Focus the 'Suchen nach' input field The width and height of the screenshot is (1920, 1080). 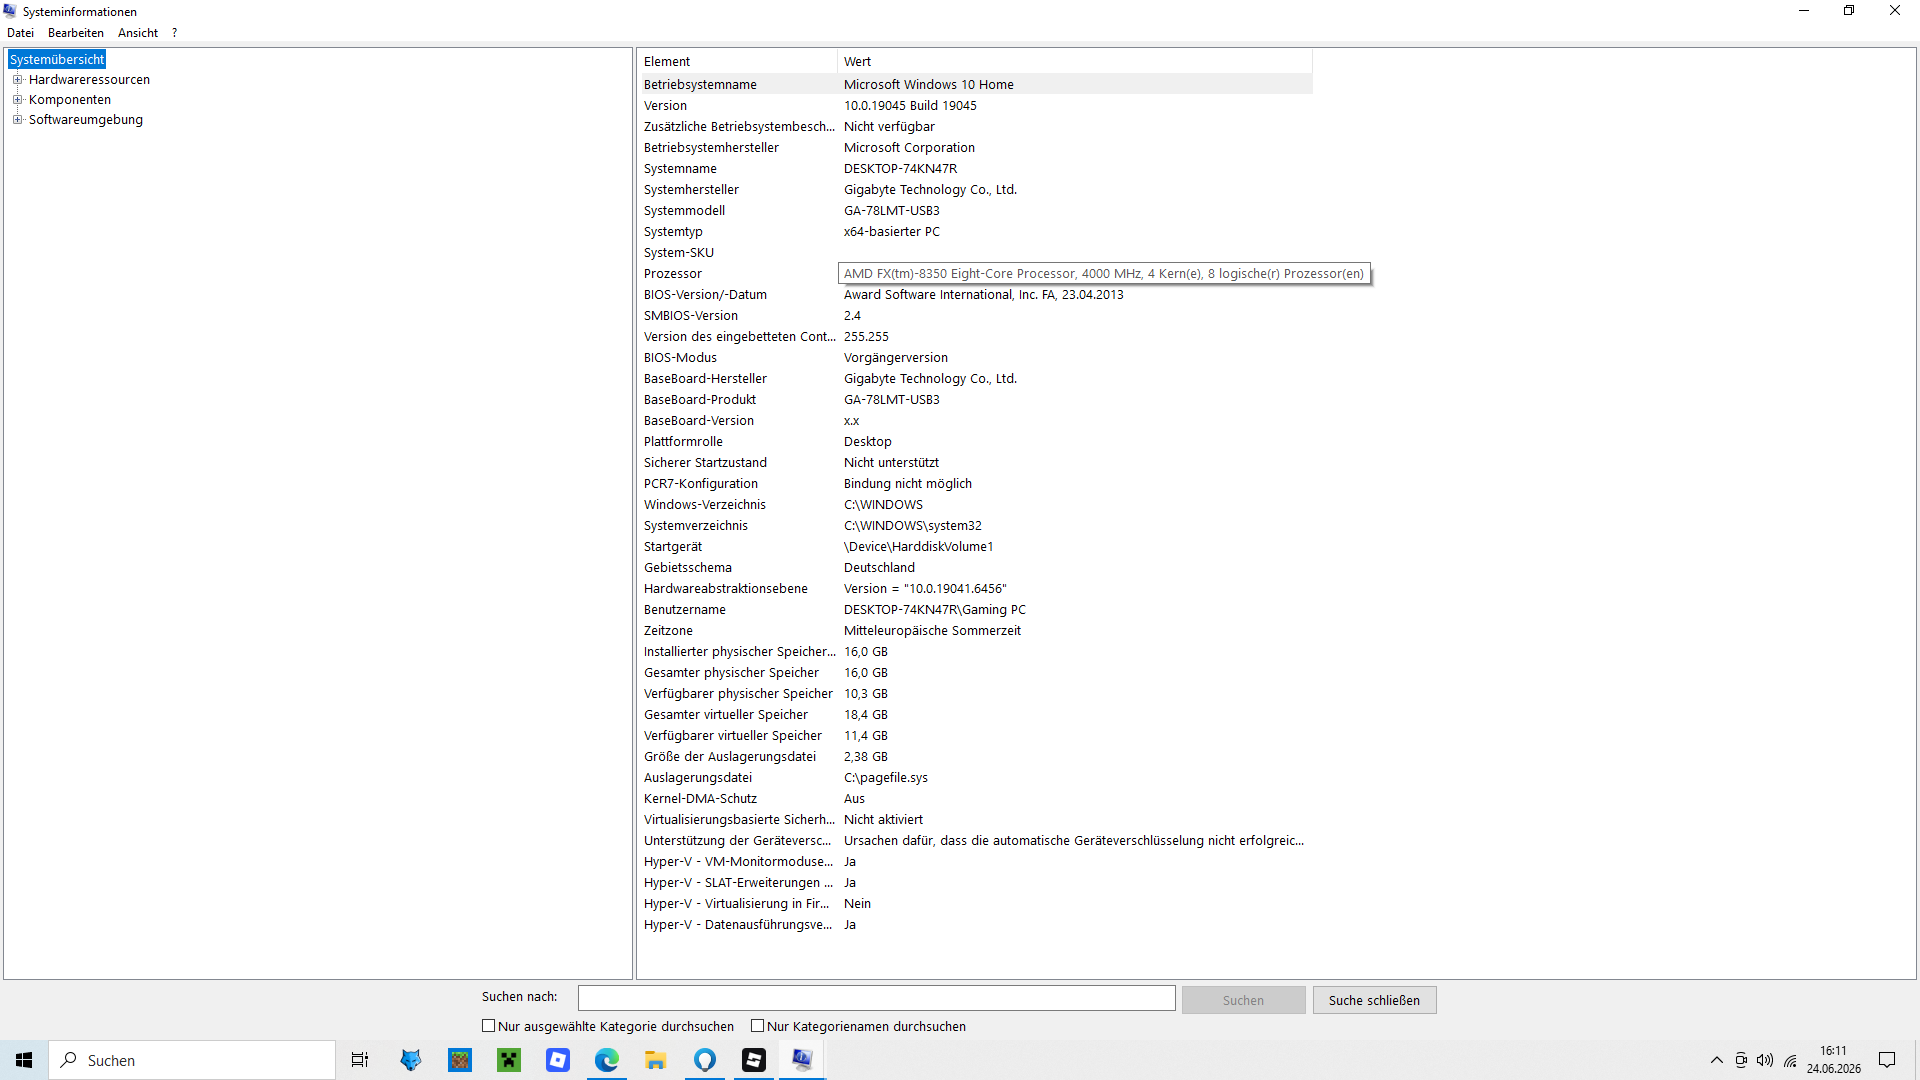click(877, 998)
